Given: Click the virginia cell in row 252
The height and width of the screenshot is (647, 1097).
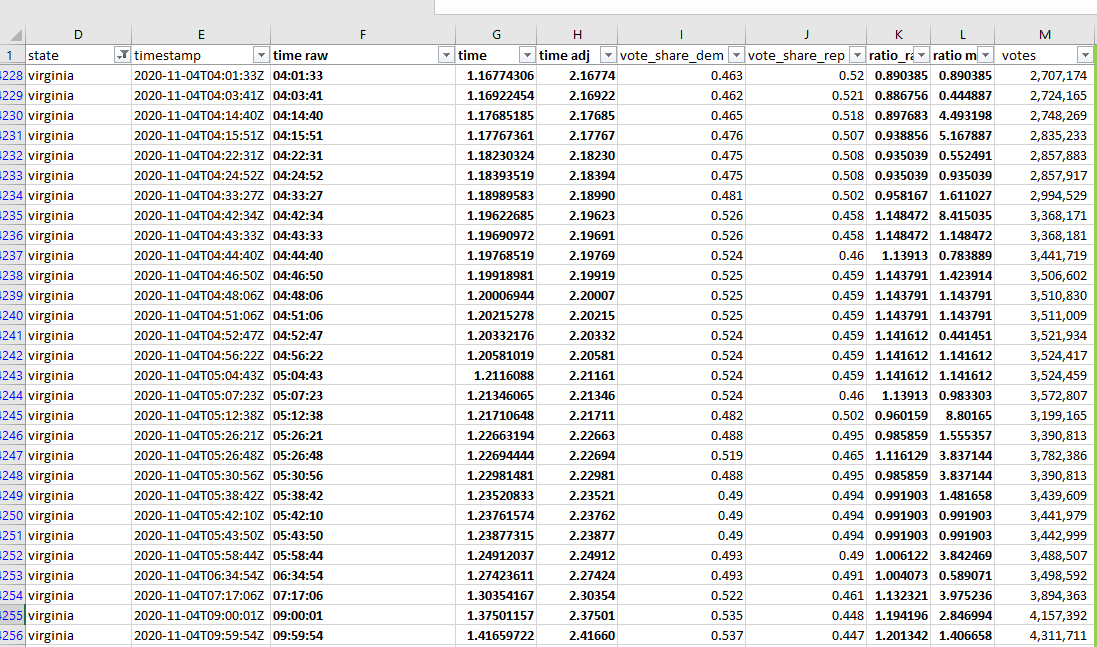Looking at the screenshot, I should tap(78, 555).
